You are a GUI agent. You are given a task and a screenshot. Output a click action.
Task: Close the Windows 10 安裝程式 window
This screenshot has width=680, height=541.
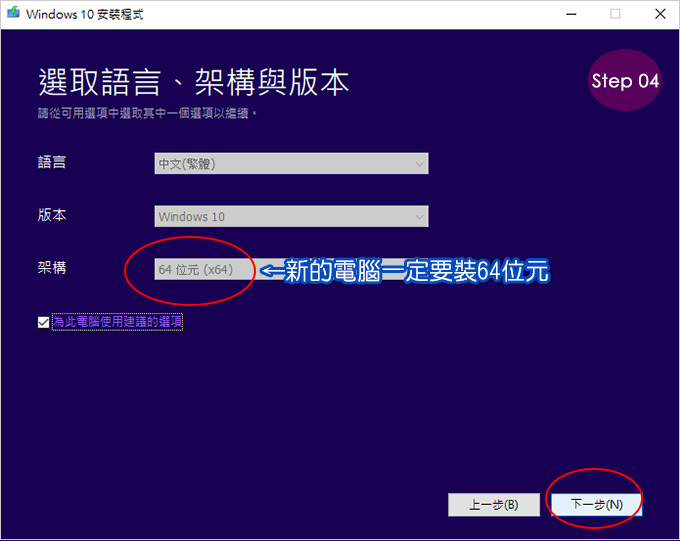pos(660,14)
